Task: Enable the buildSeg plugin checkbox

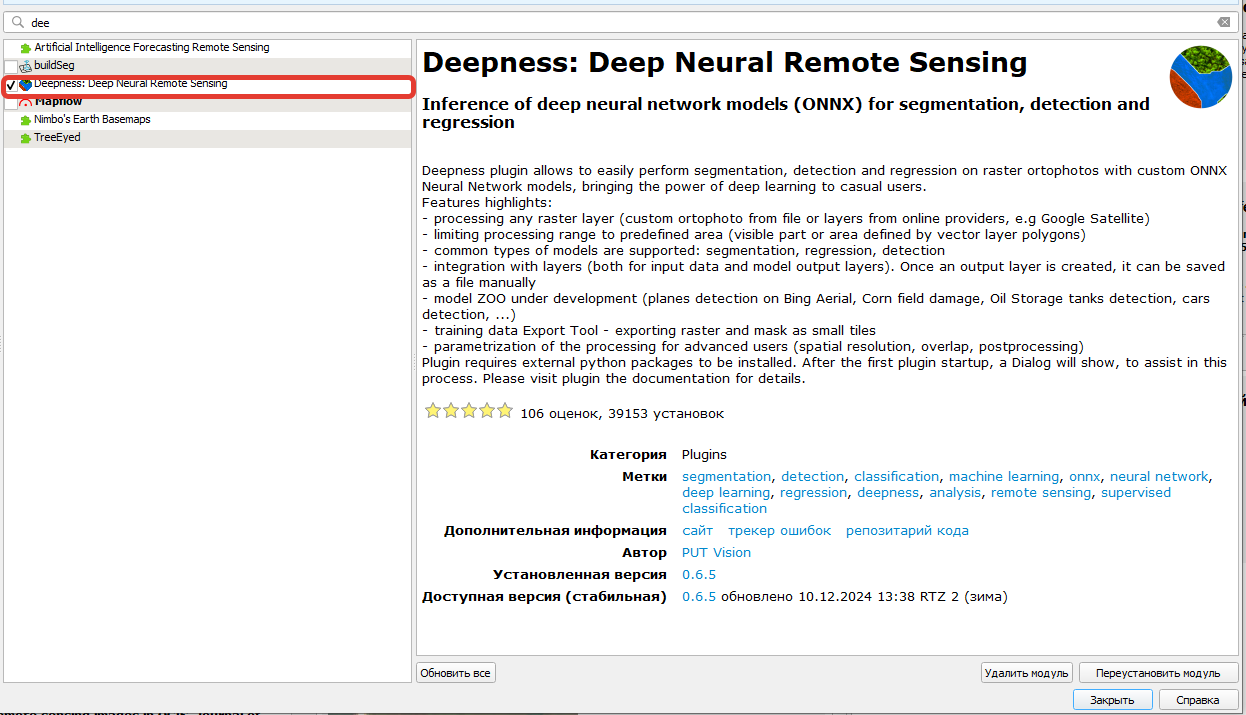Action: tap(11, 66)
